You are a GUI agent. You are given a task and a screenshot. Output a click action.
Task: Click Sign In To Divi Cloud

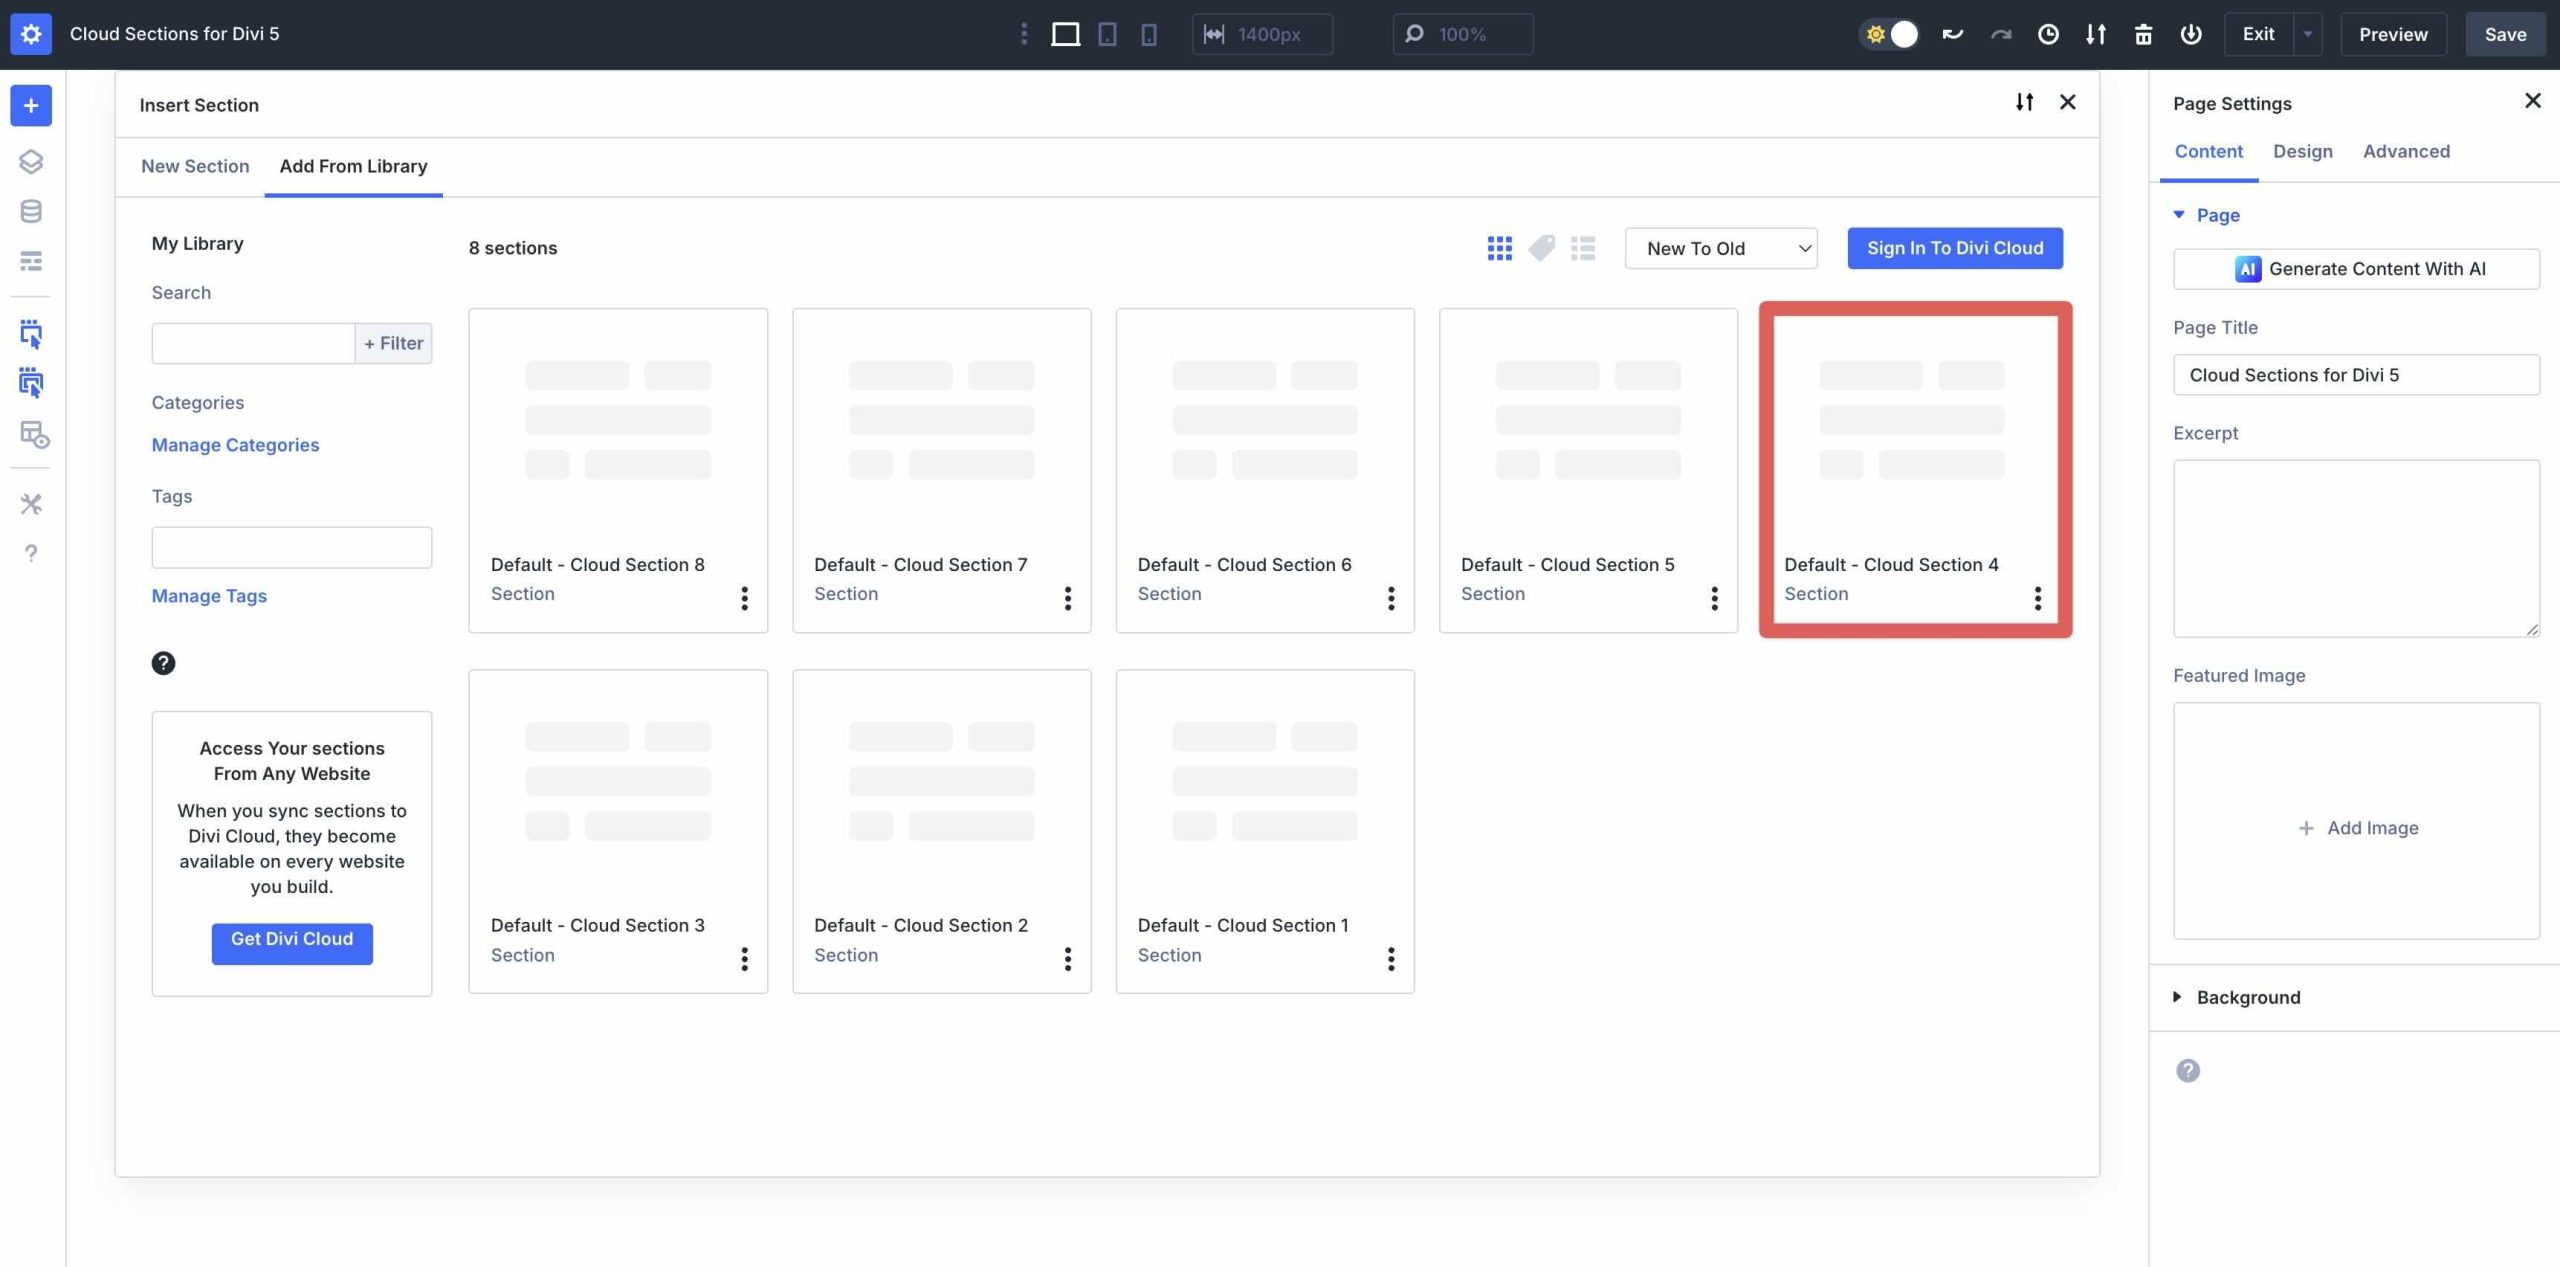pos(1954,247)
